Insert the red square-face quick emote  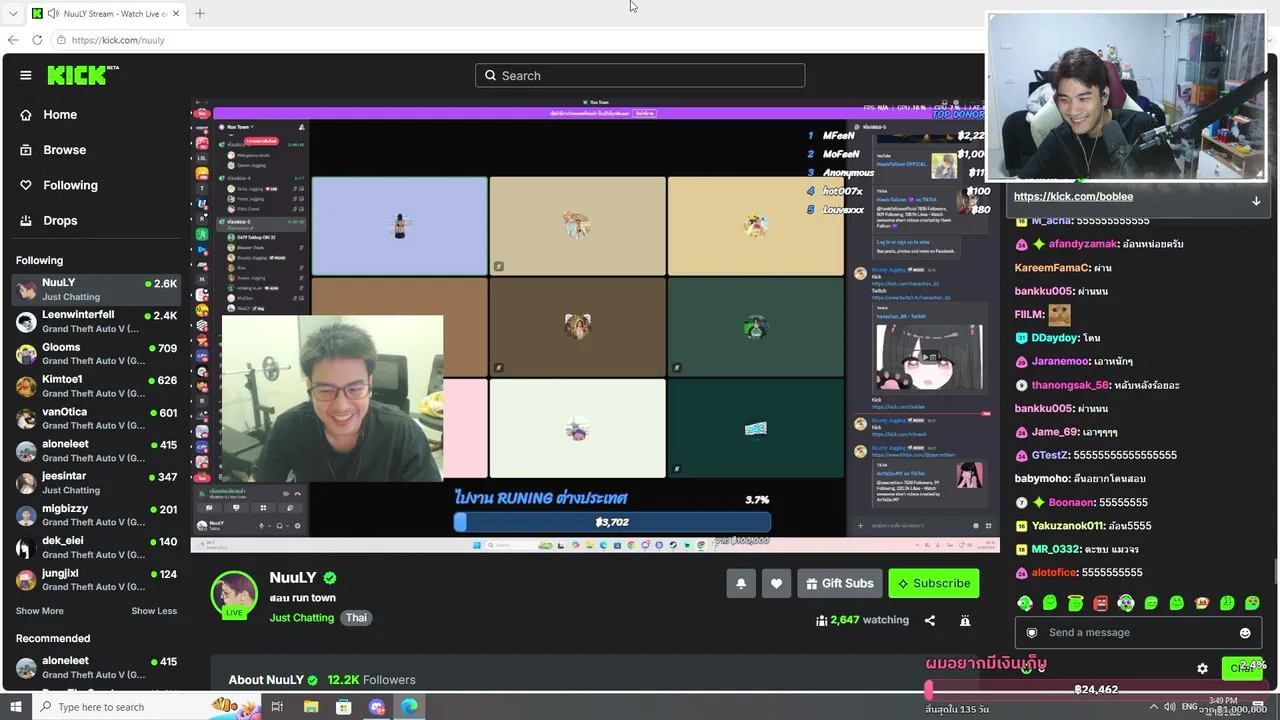(x=1101, y=603)
